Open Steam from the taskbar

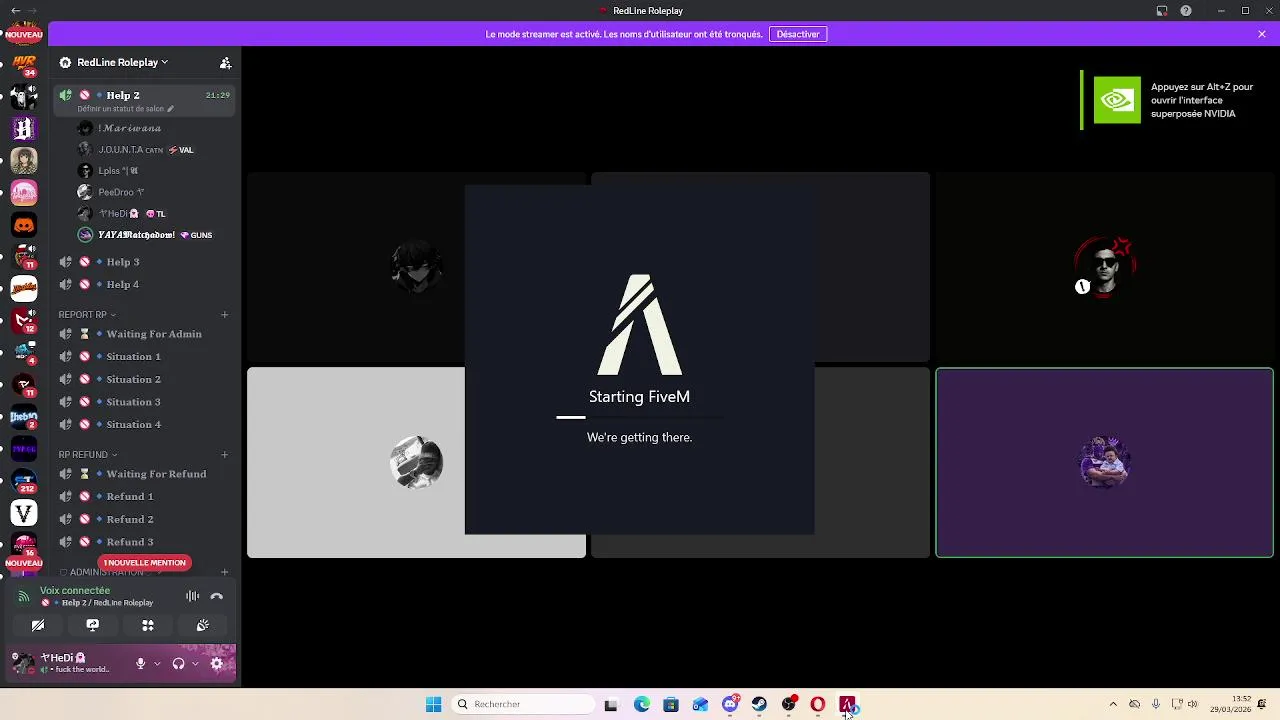pyautogui.click(x=759, y=704)
